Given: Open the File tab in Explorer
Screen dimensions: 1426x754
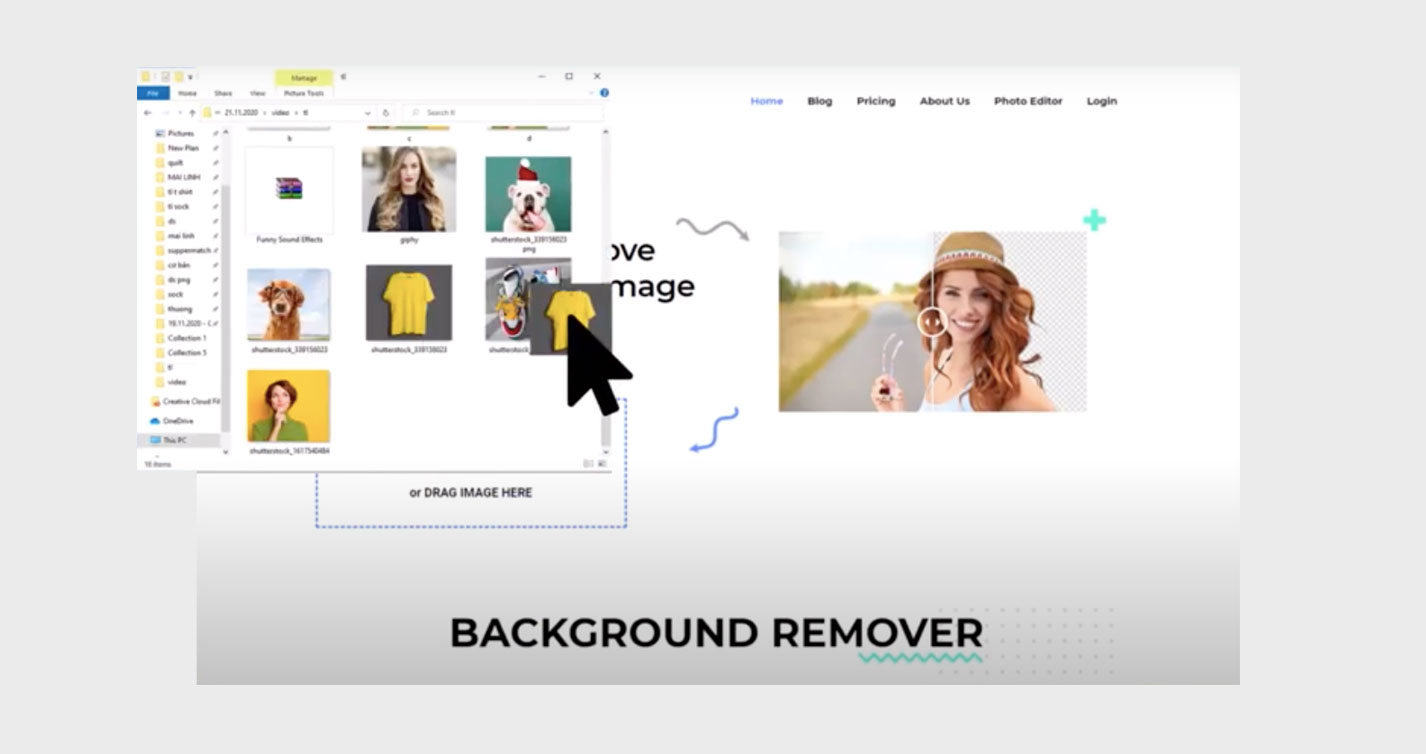Looking at the screenshot, I should click(153, 93).
